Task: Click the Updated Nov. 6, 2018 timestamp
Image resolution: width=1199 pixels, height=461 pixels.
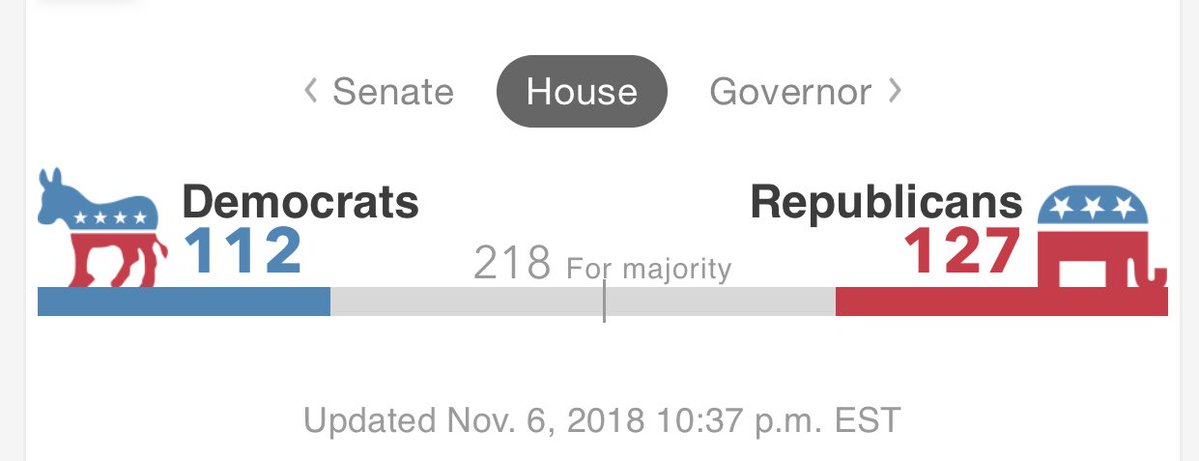Action: click(602, 419)
